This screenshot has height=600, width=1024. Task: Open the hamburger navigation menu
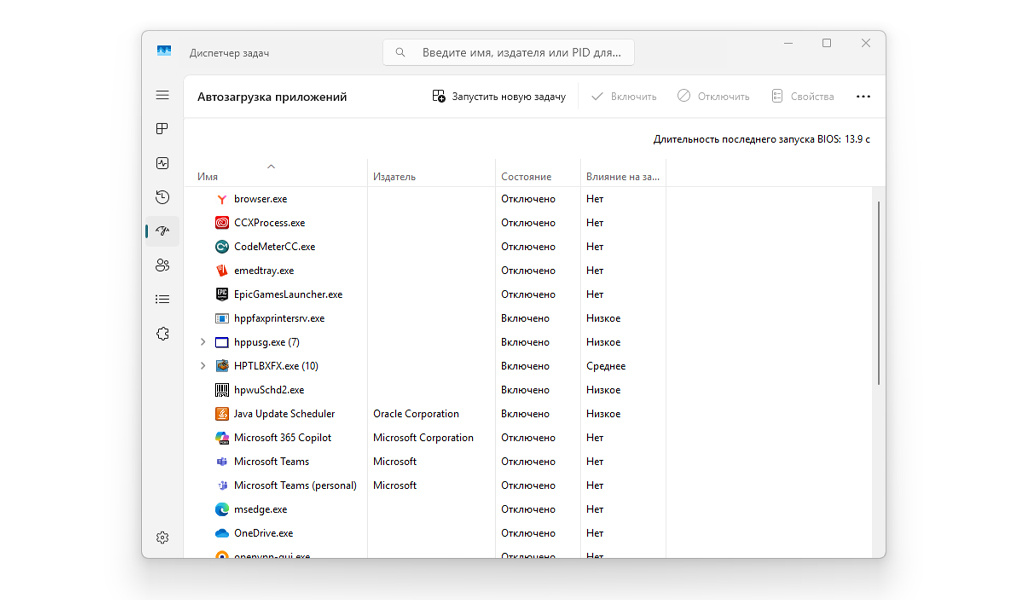coord(163,95)
